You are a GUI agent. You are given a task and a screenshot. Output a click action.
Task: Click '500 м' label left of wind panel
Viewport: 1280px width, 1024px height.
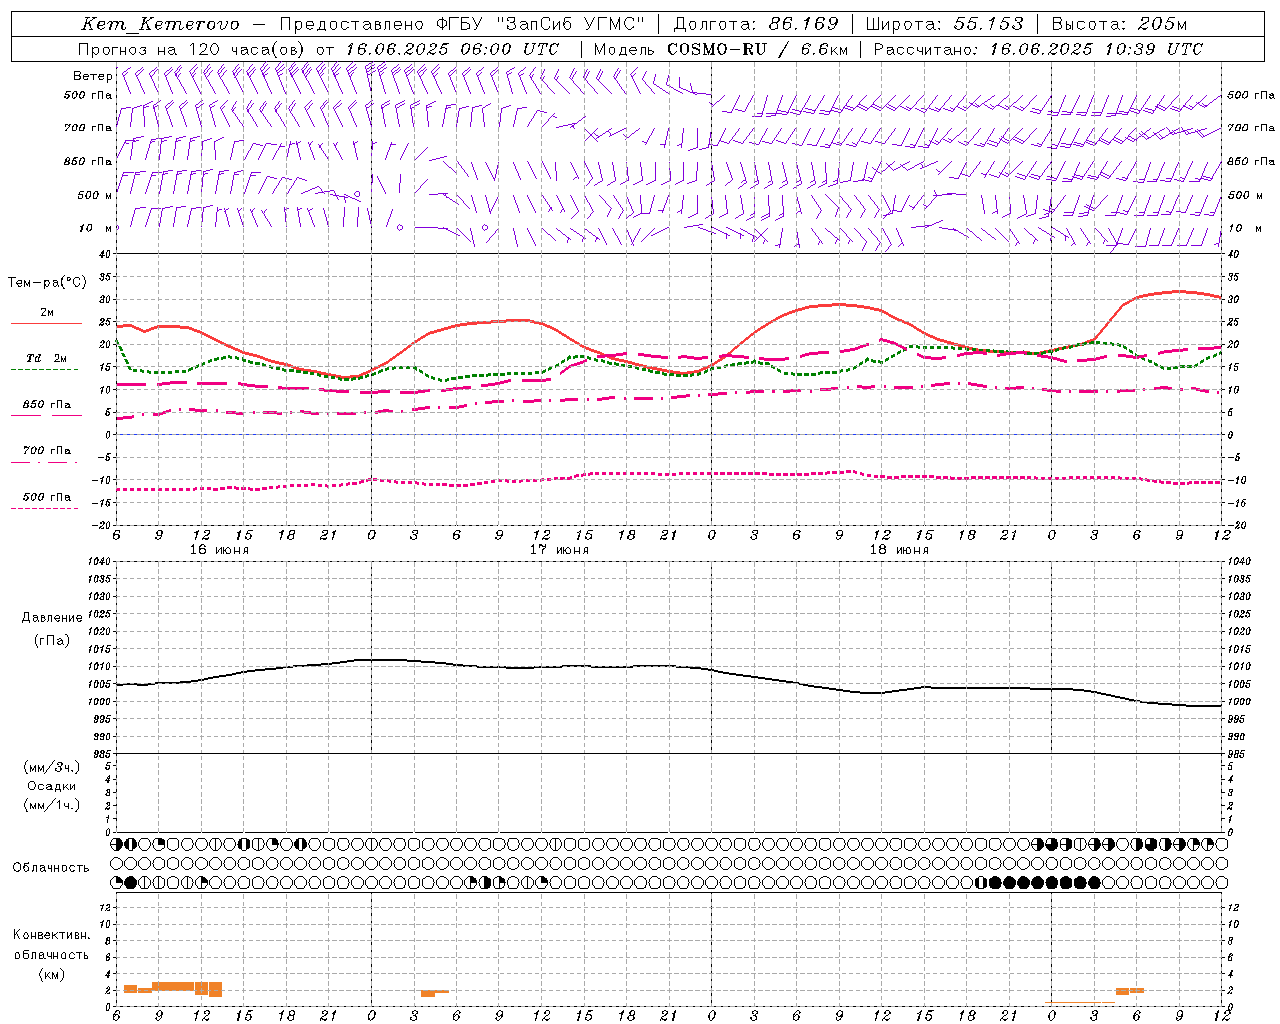(95, 195)
